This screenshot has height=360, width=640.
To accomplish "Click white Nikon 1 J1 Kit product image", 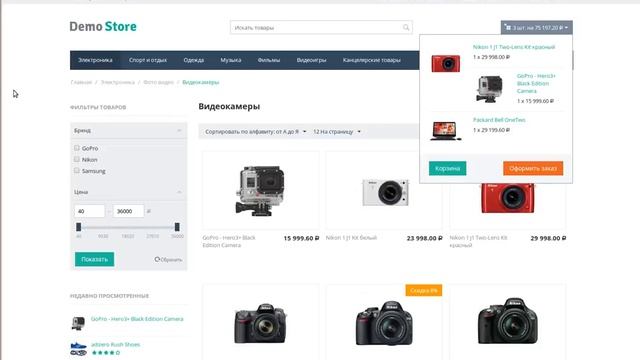I will [385, 192].
